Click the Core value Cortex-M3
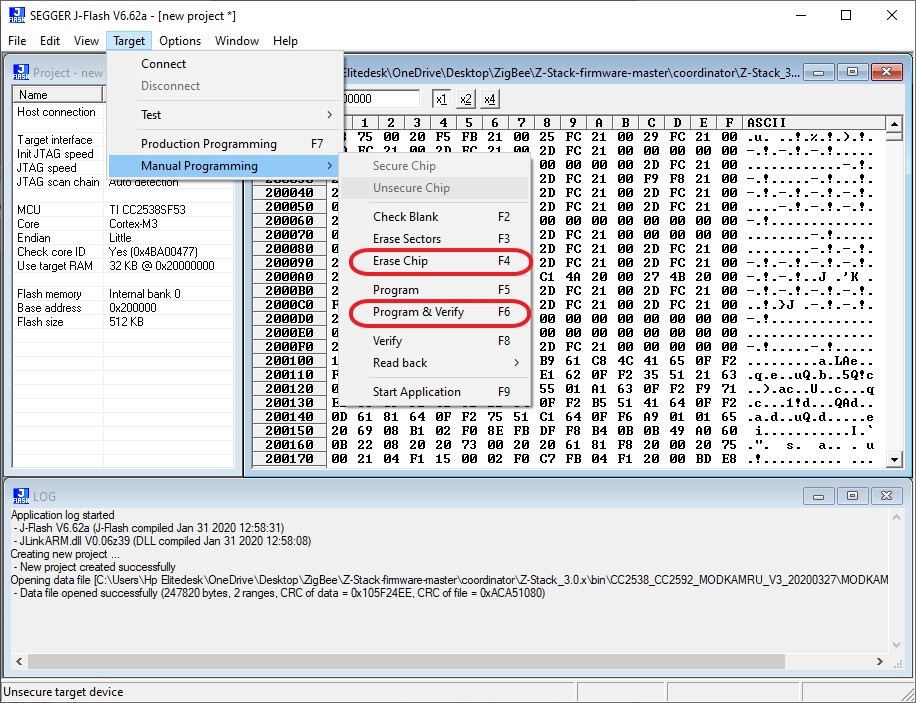Image resolution: width=916 pixels, height=703 pixels. (133, 224)
